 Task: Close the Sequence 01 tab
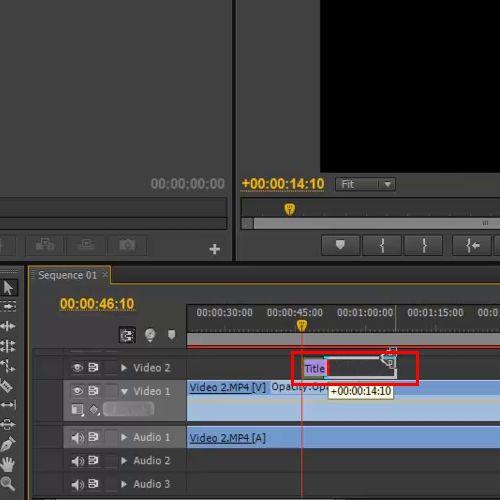(105, 275)
